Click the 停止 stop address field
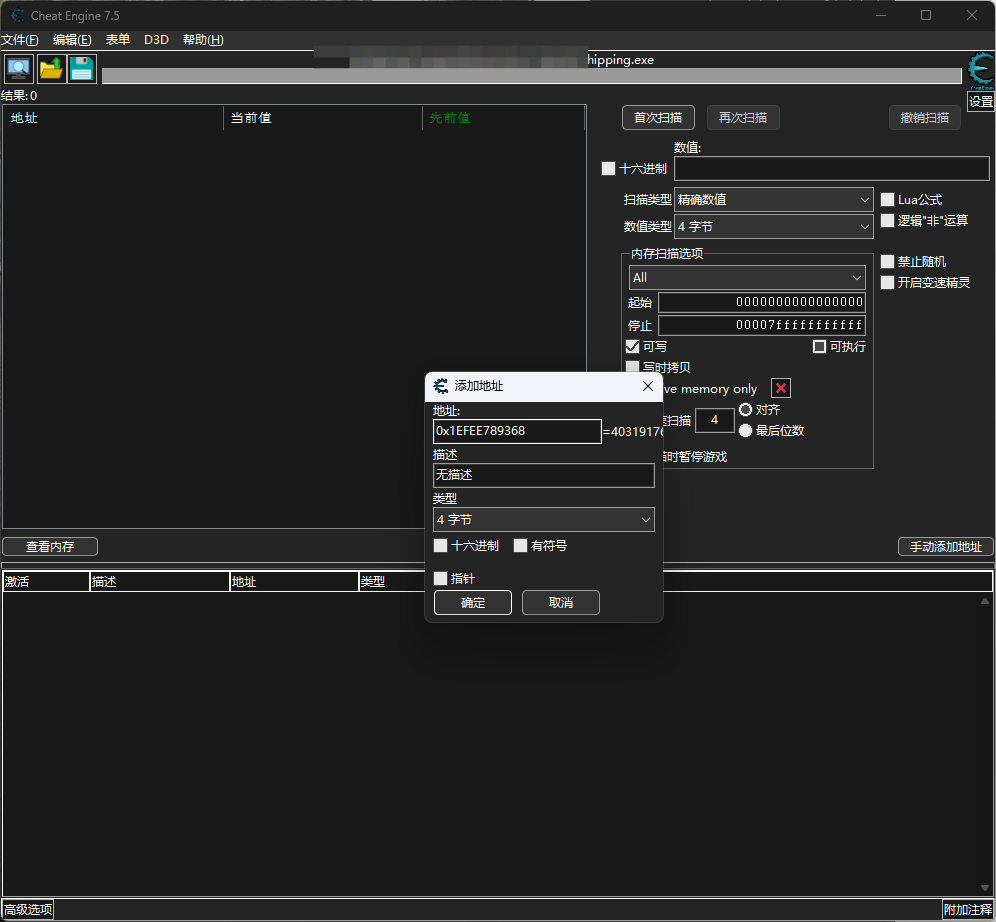The image size is (996, 922). click(x=762, y=325)
